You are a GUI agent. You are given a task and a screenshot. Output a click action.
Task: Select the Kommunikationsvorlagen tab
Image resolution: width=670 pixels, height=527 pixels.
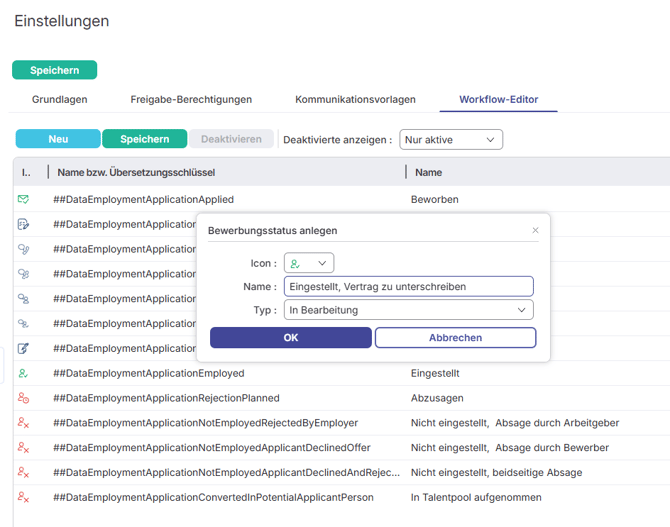click(x=355, y=99)
